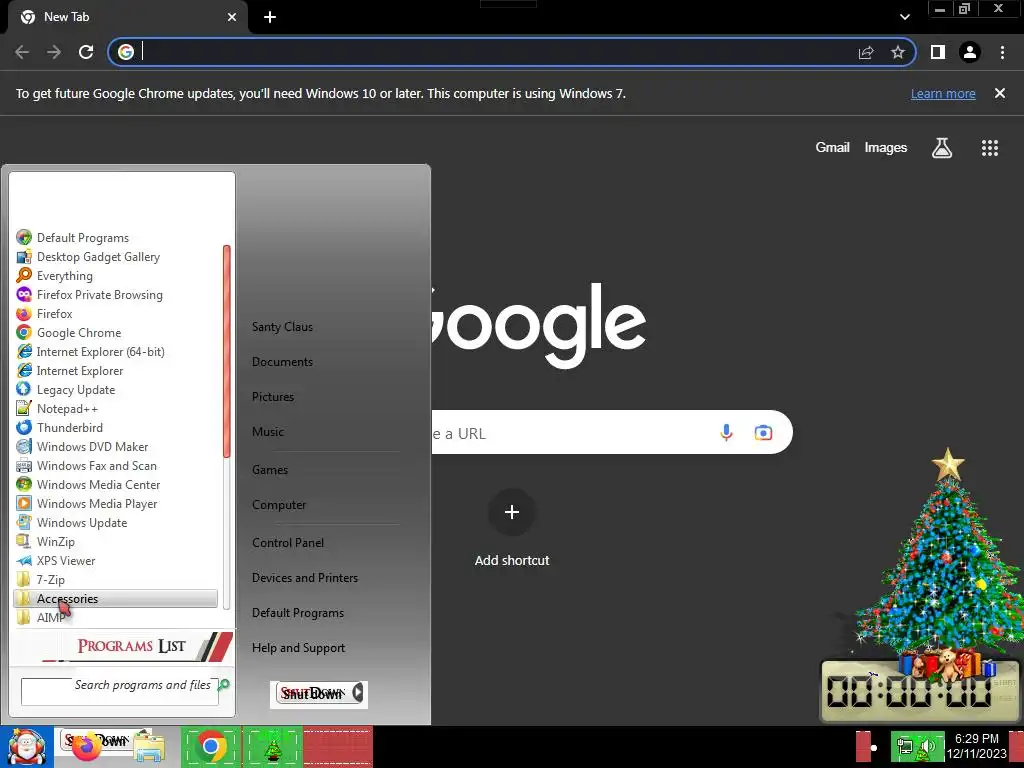
Task: Open Help and Support
Action: [x=298, y=648]
